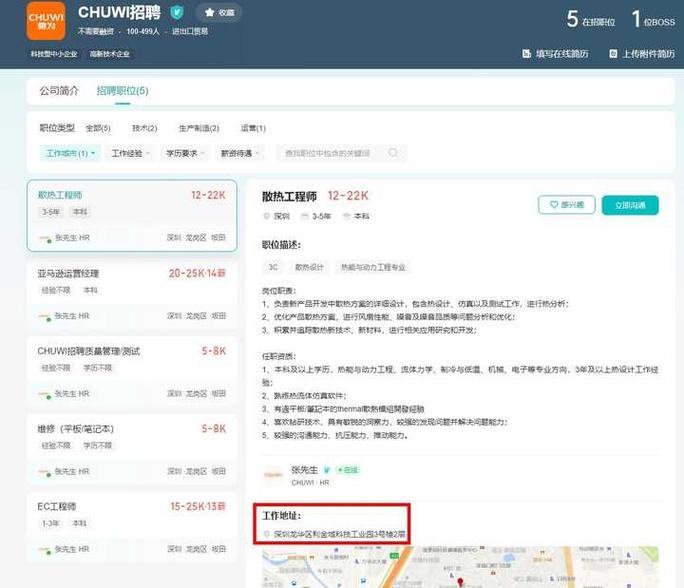Select the CHUWI招聘质量管理/测试 job card
Screen dimensions: 684x588
(x=132, y=372)
